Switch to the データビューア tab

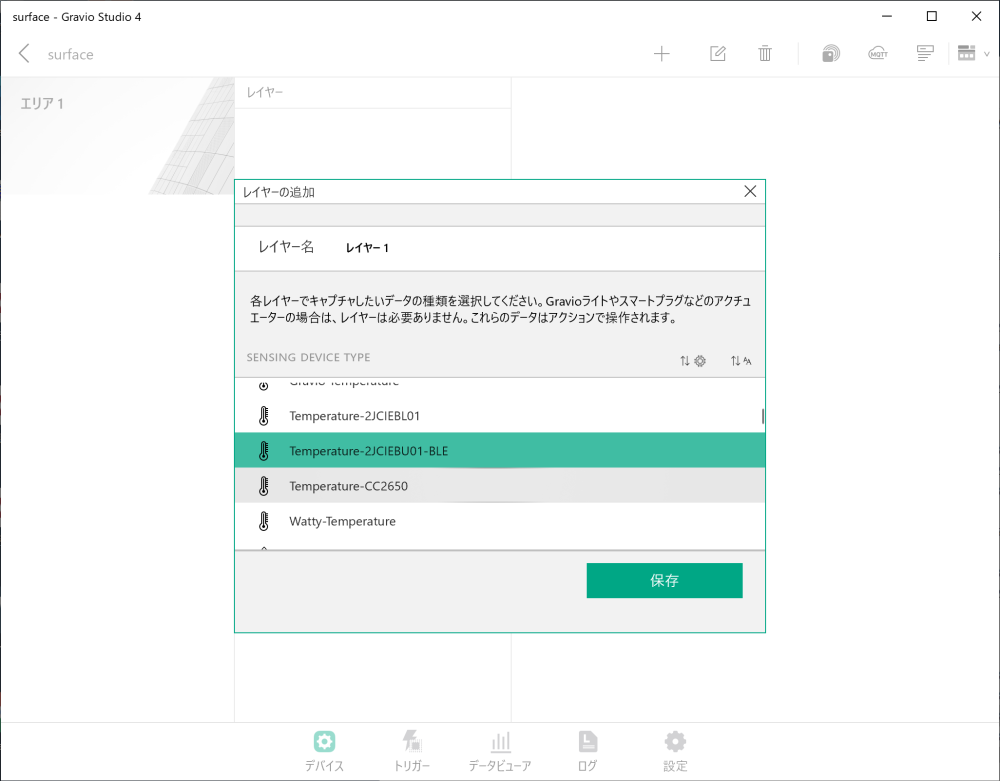coord(500,750)
